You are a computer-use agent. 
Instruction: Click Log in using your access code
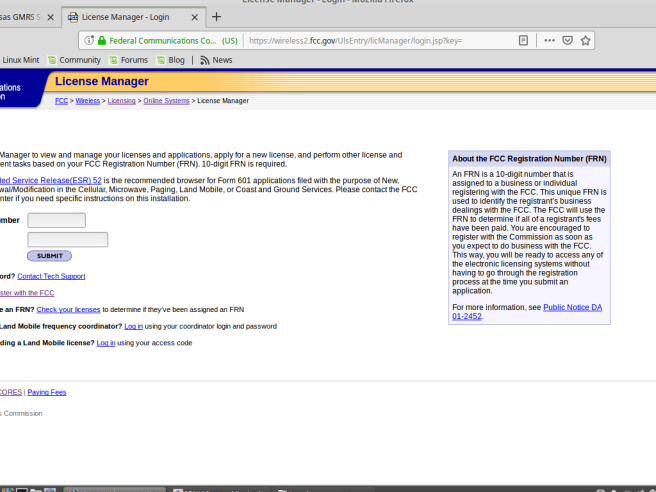pos(106,343)
